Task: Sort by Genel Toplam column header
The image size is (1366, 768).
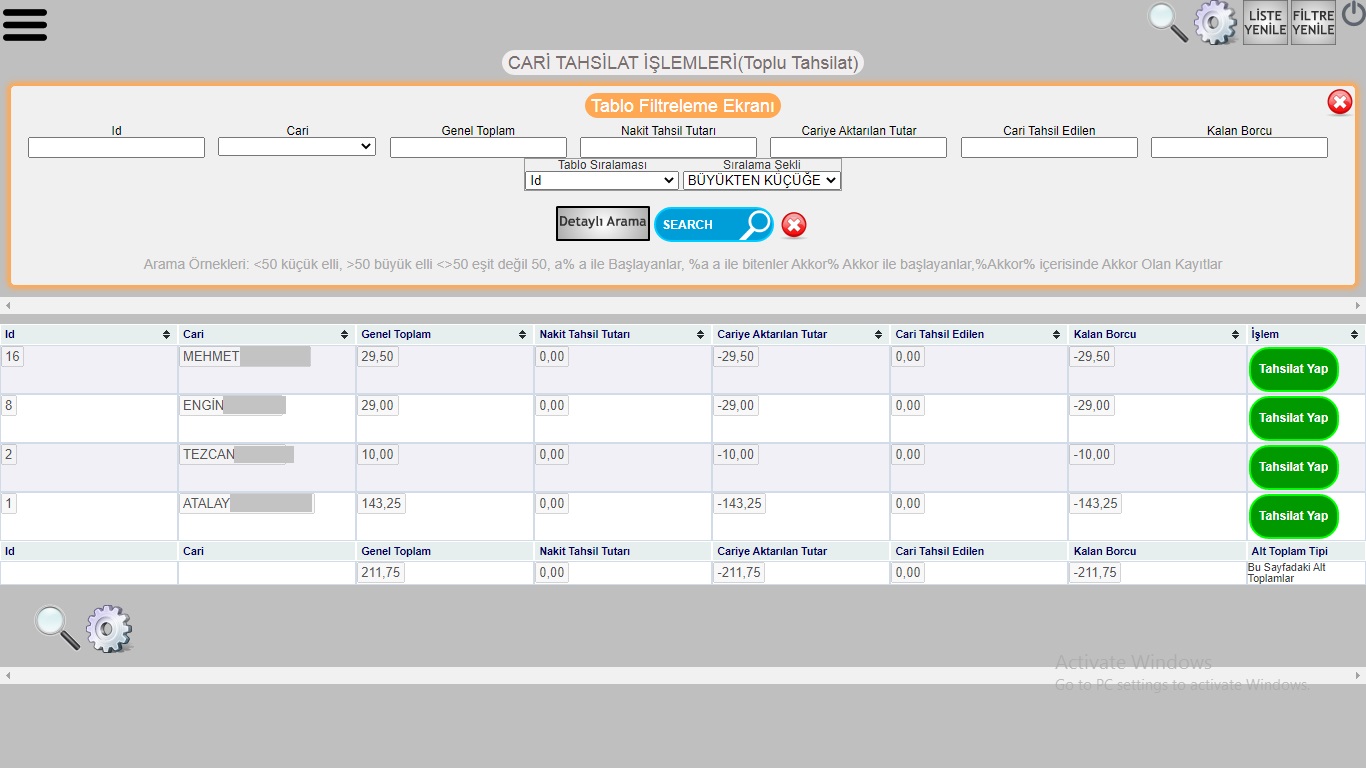Action: (x=444, y=334)
